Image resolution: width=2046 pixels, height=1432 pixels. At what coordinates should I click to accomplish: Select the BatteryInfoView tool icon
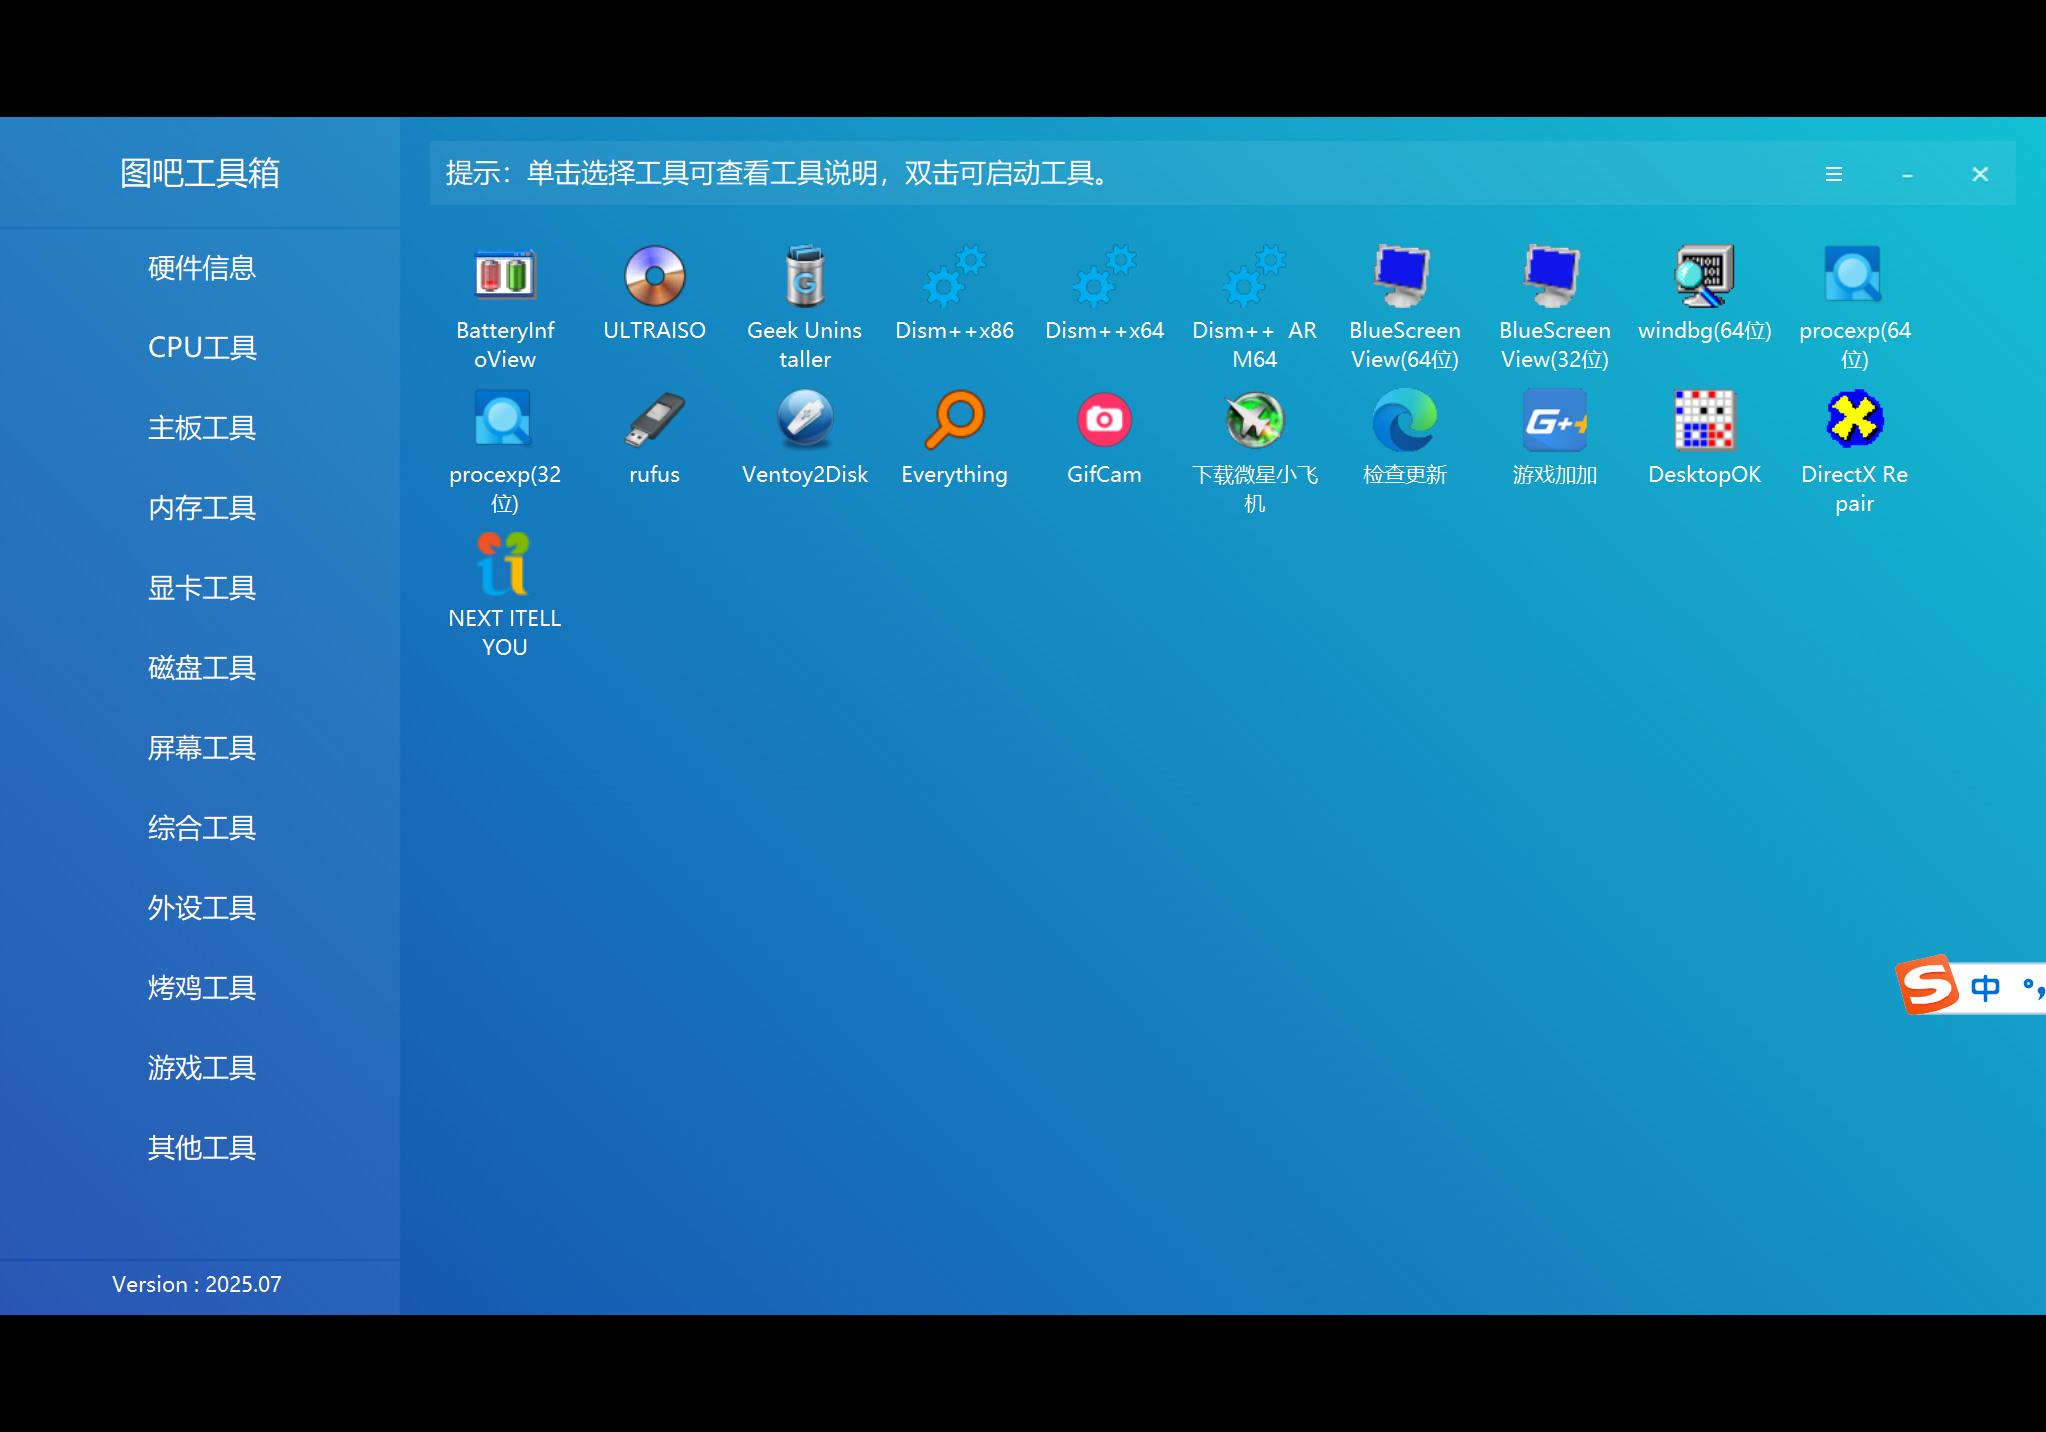(505, 275)
